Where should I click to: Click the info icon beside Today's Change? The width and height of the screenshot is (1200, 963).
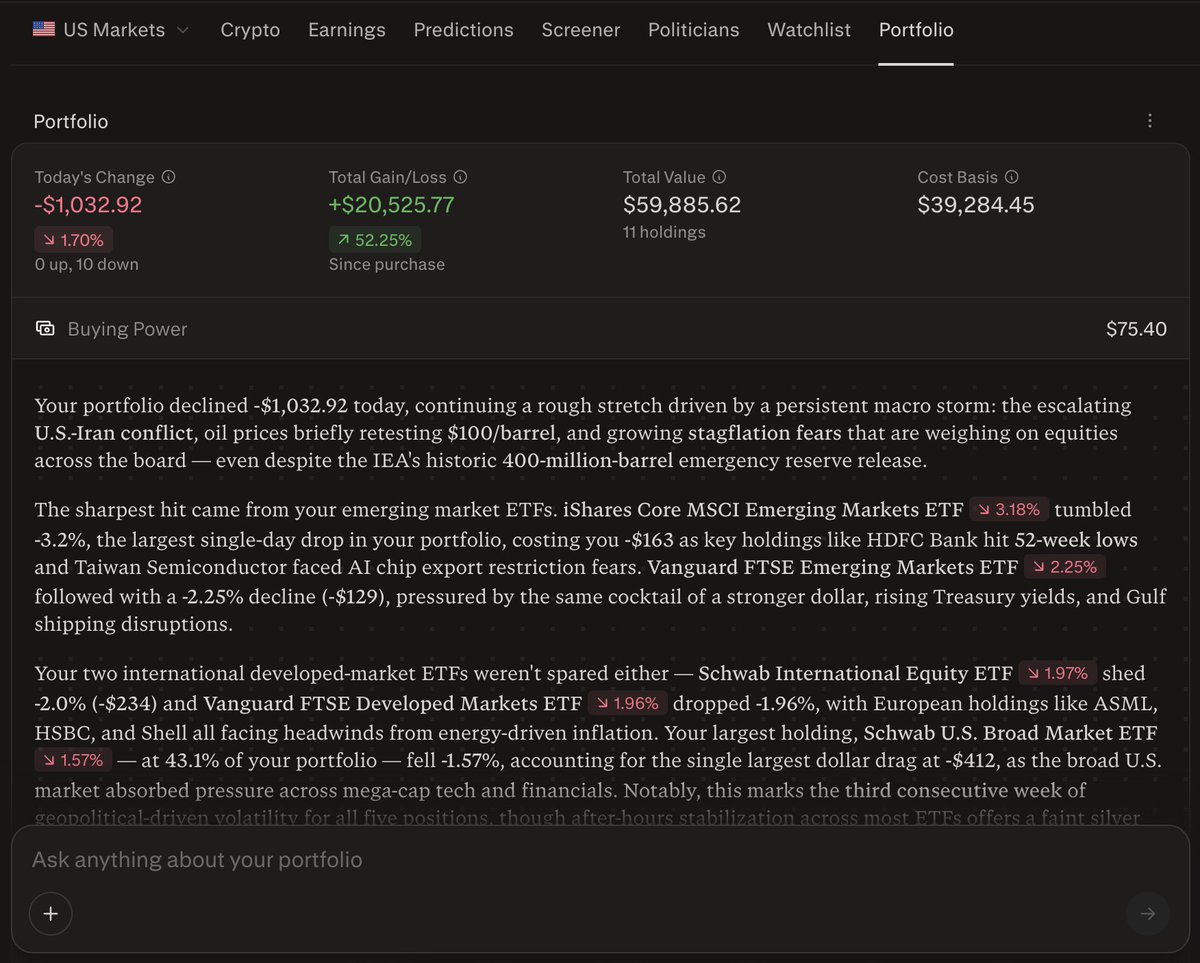(168, 177)
